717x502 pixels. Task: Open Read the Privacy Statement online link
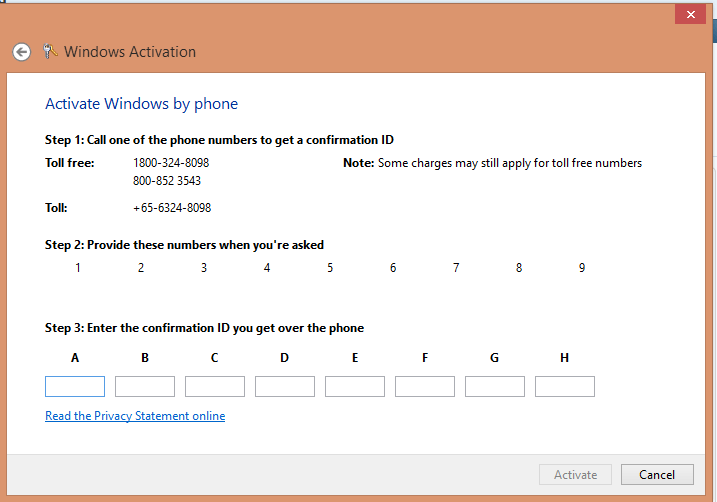click(135, 416)
